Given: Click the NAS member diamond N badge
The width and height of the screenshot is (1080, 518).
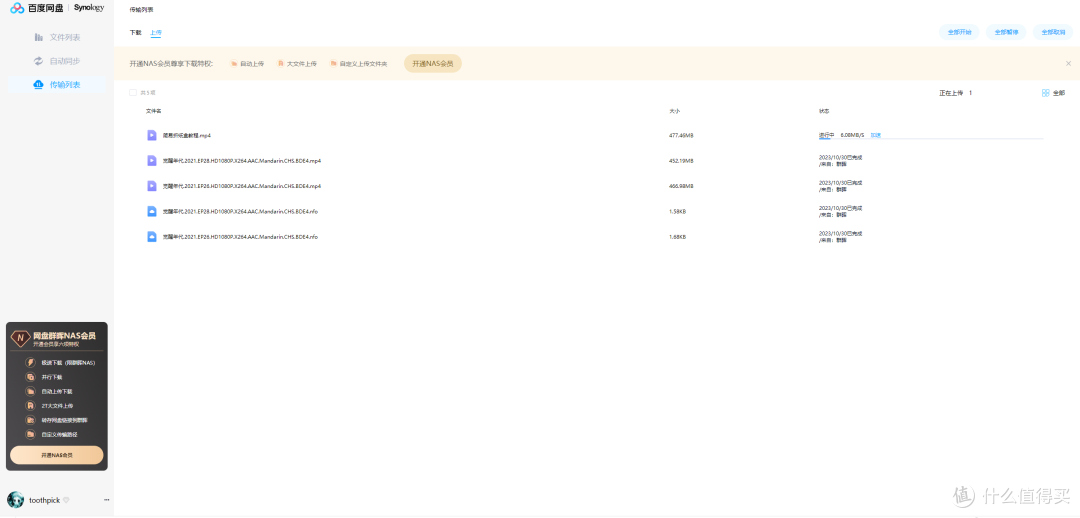Looking at the screenshot, I should coord(21,338).
